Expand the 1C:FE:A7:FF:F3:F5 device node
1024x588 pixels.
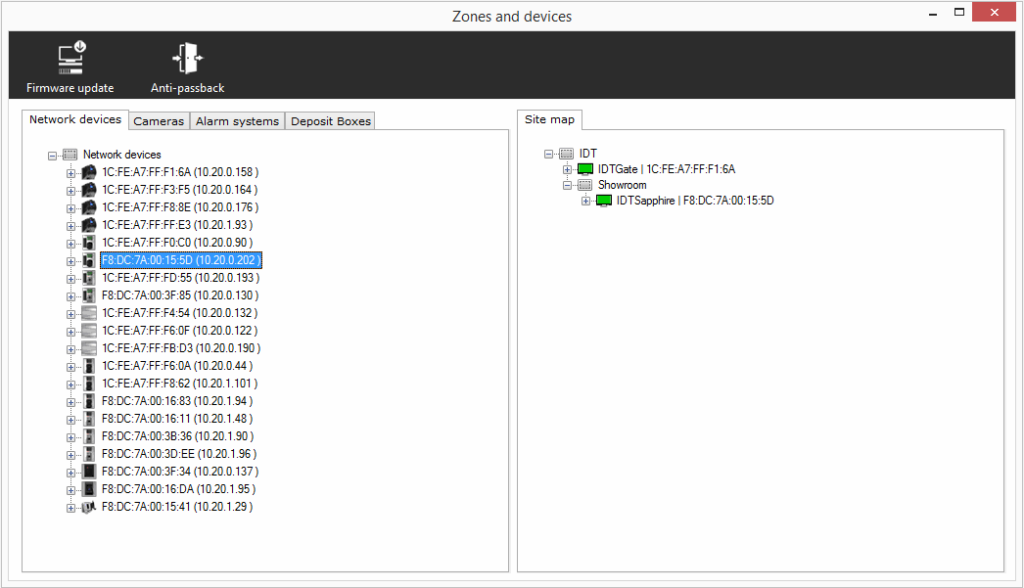(71, 190)
